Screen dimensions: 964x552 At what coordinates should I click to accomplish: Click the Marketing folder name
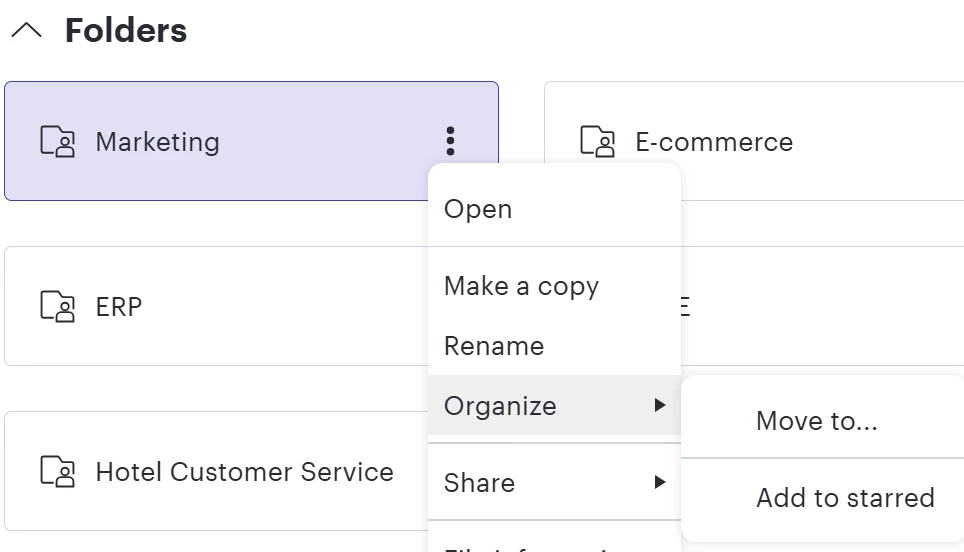point(157,142)
